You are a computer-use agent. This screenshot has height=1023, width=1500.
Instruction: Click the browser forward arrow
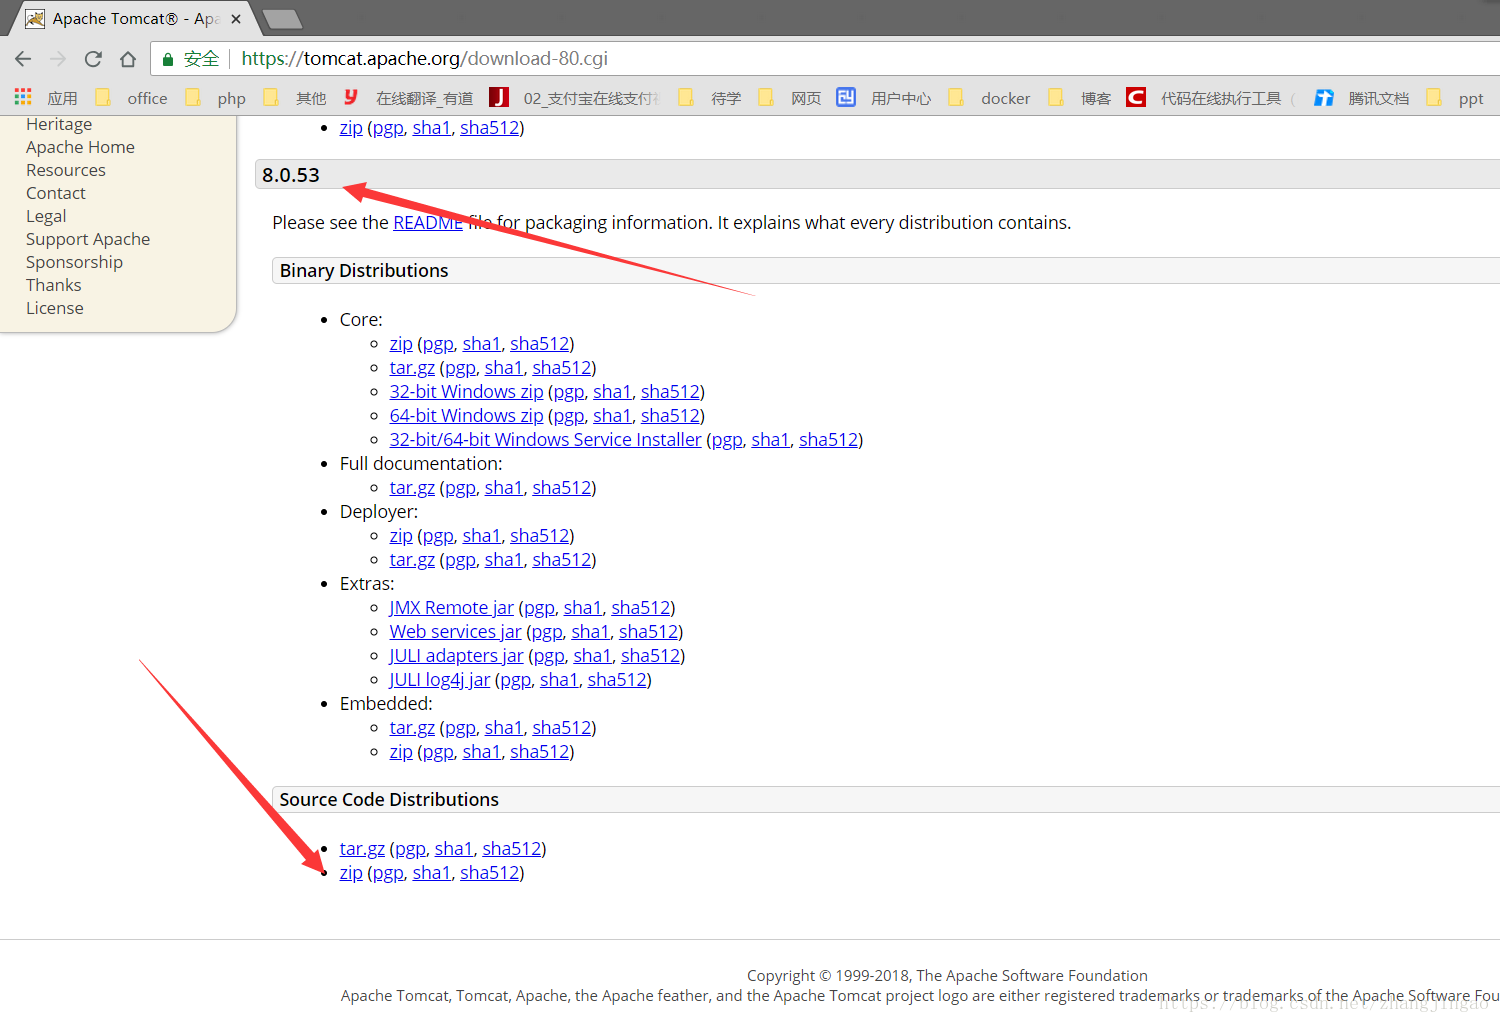click(58, 59)
